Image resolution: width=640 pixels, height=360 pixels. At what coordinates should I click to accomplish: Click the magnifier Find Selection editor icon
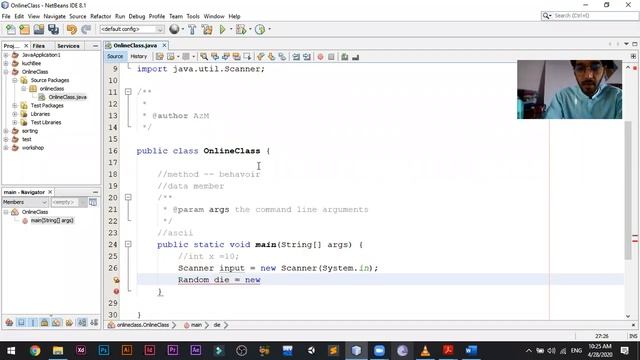(204, 57)
